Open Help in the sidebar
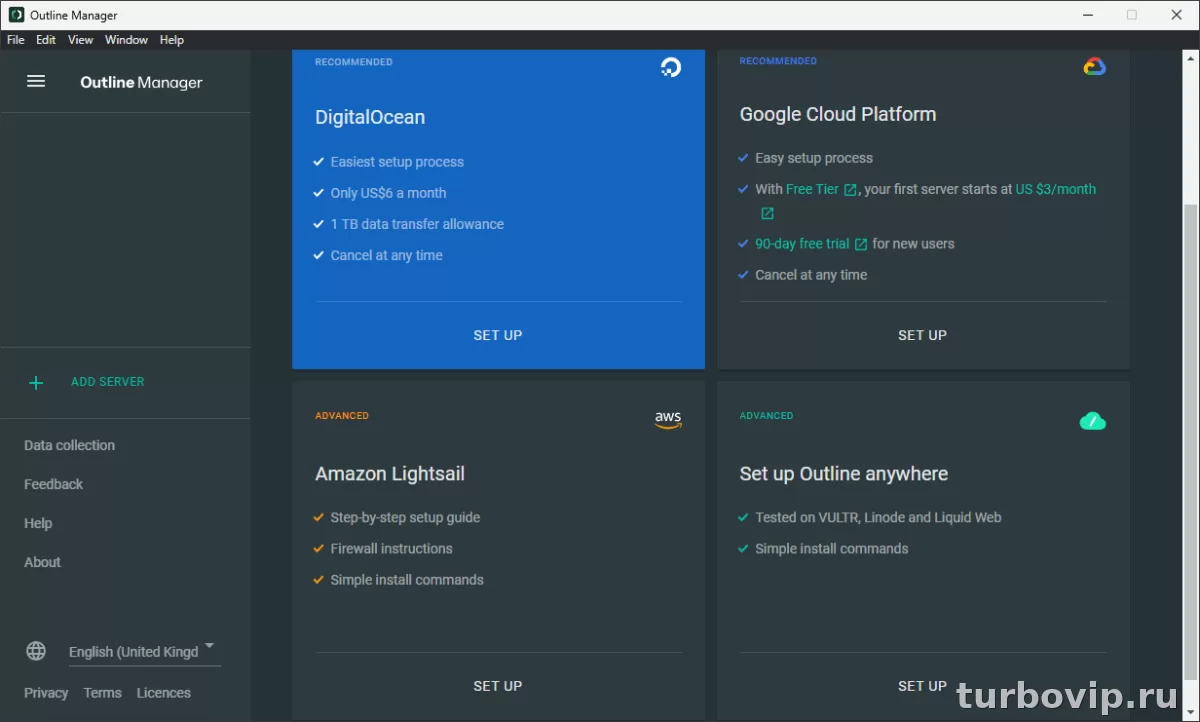 (x=38, y=523)
